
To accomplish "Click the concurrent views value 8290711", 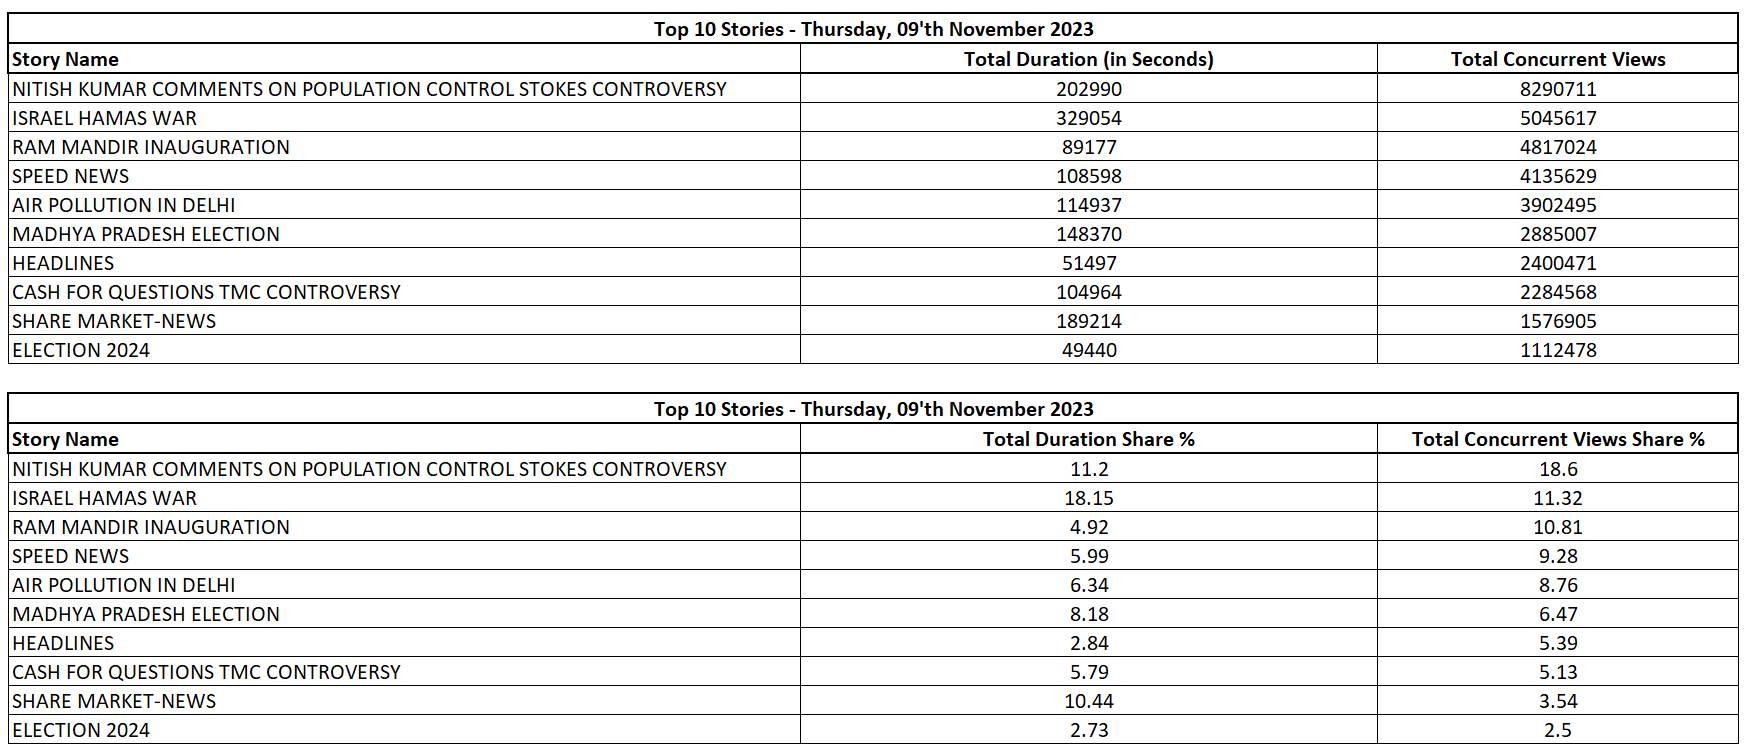I will [x=1557, y=89].
